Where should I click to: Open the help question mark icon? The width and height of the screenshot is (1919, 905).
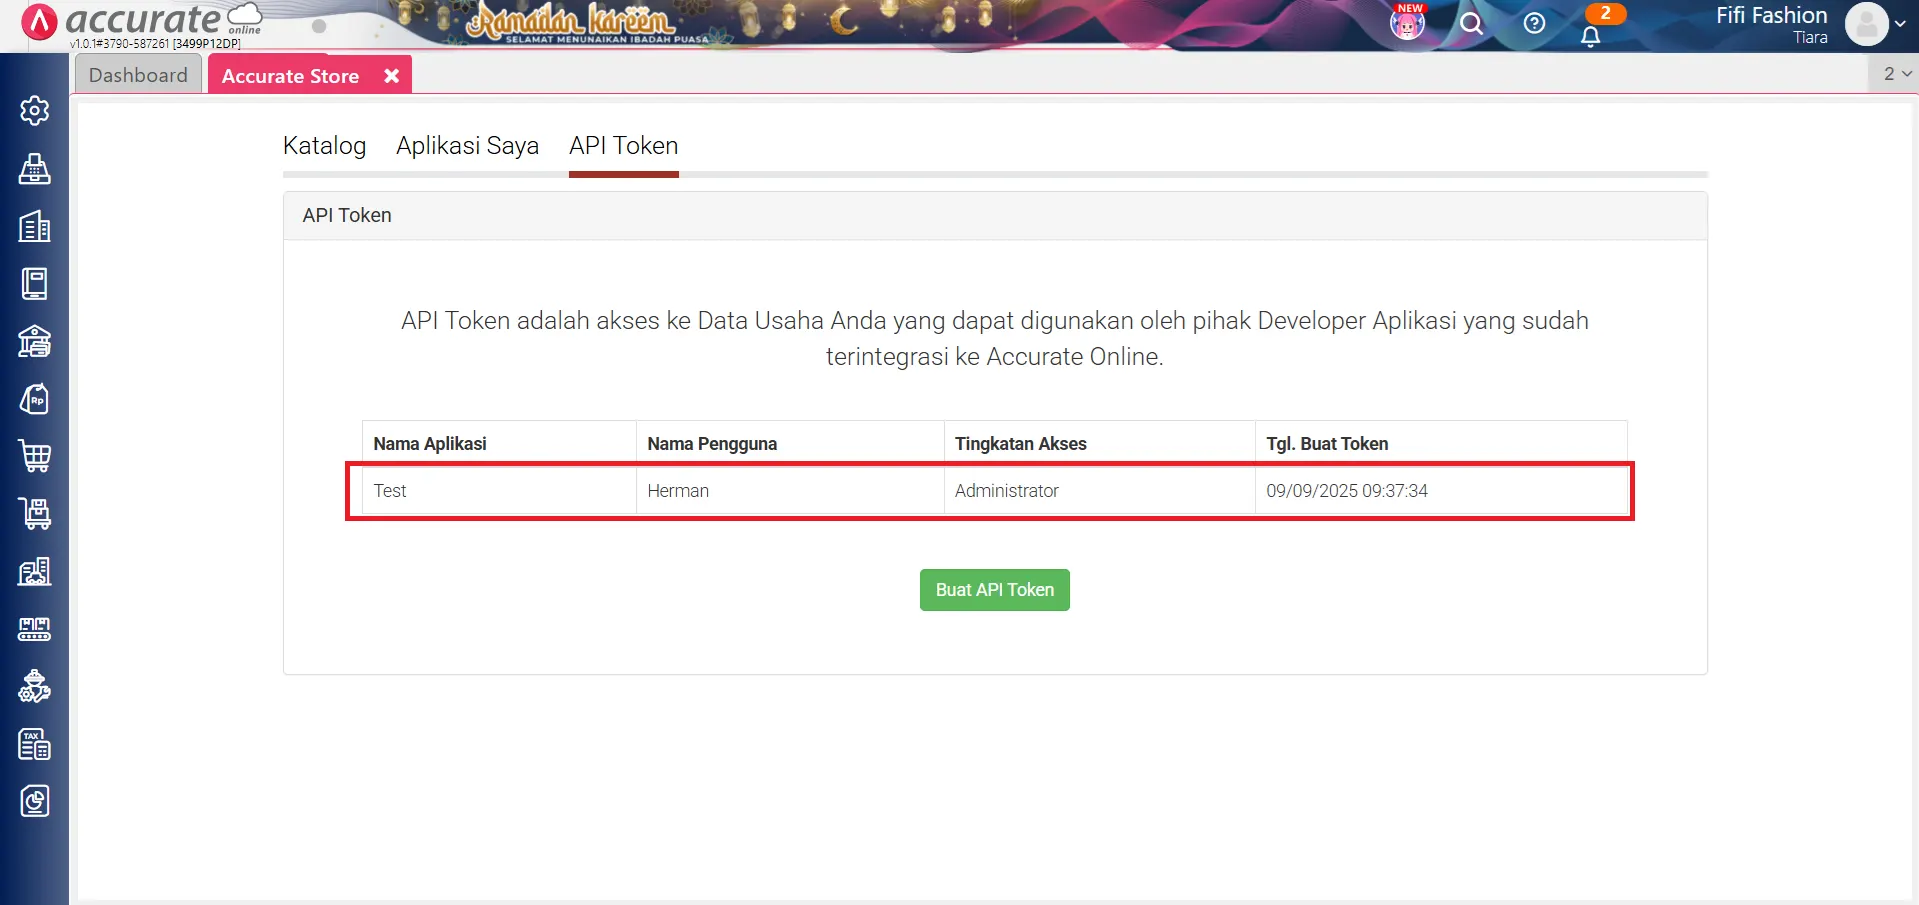click(1533, 24)
